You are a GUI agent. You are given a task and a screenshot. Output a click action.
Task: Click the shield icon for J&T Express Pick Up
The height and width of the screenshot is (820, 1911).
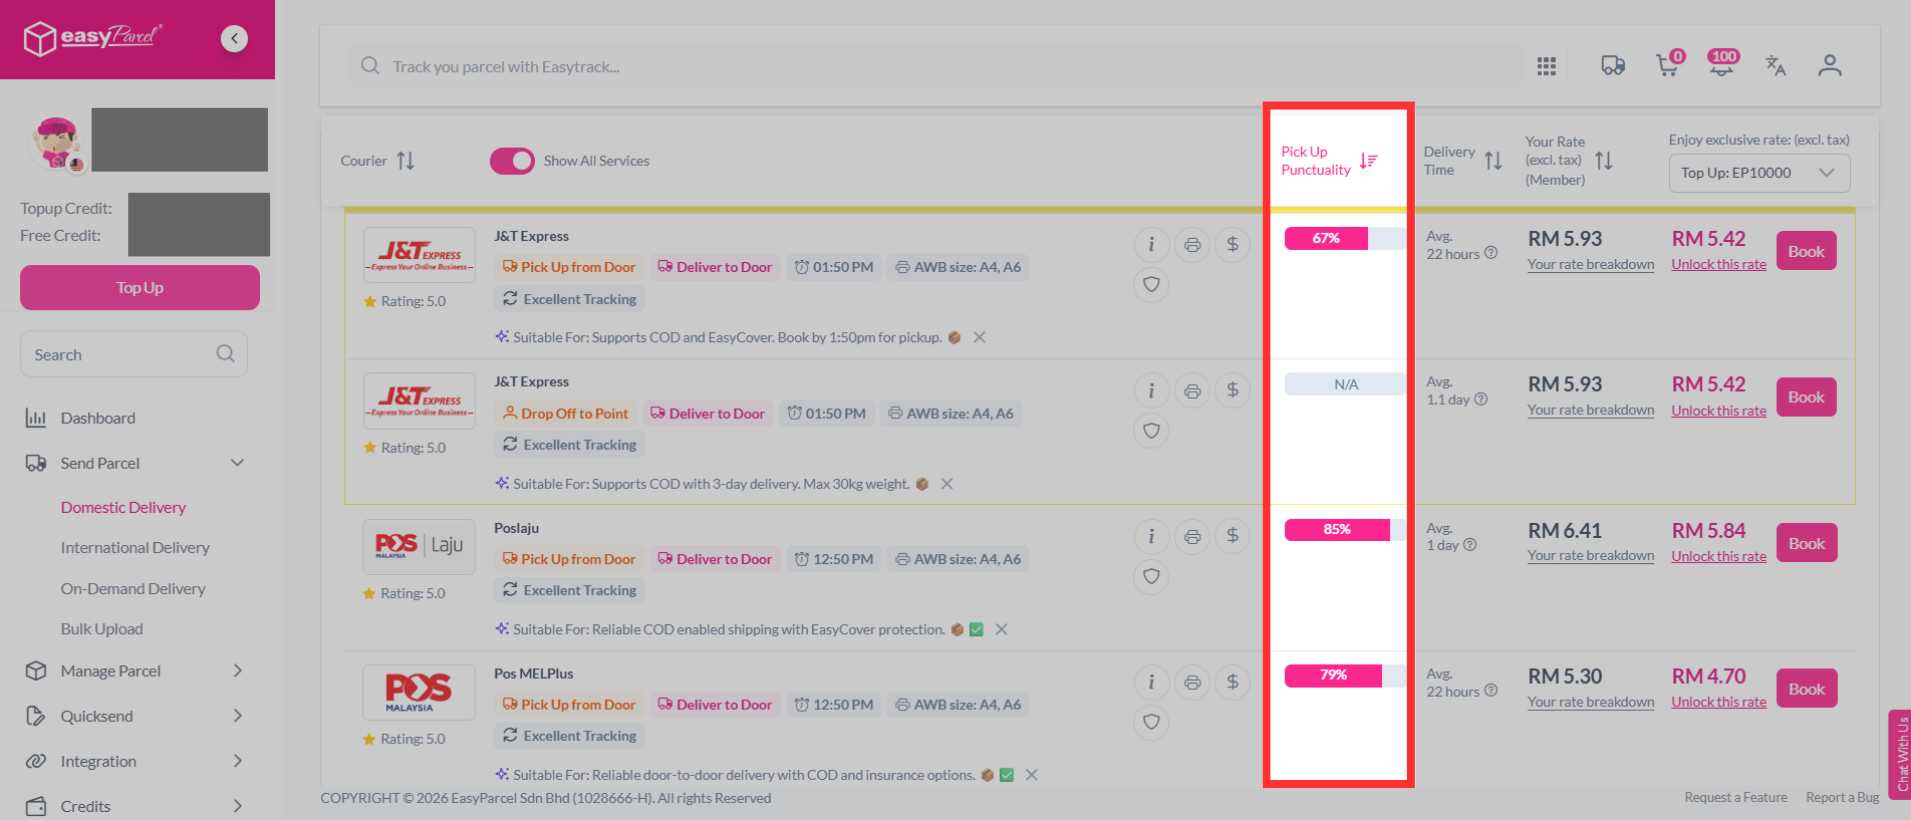point(1151,285)
